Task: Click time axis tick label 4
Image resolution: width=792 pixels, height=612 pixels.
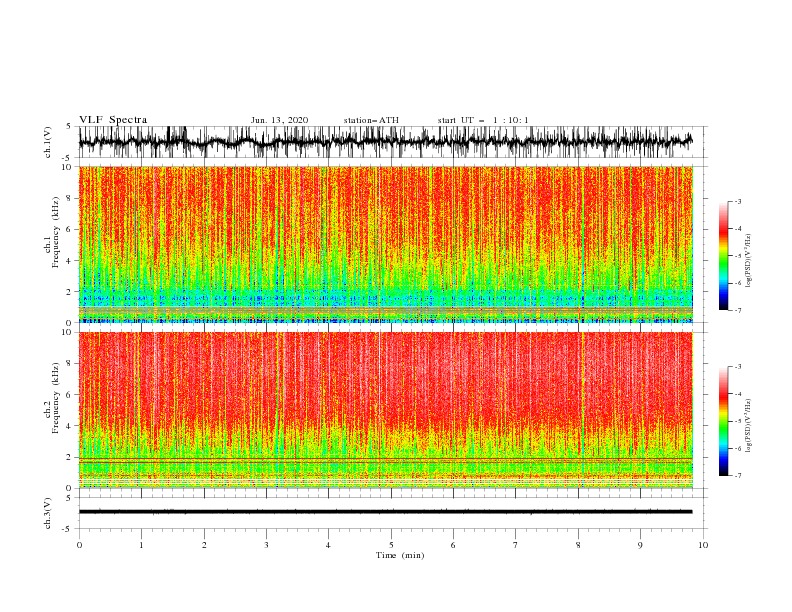Action: 328,545
